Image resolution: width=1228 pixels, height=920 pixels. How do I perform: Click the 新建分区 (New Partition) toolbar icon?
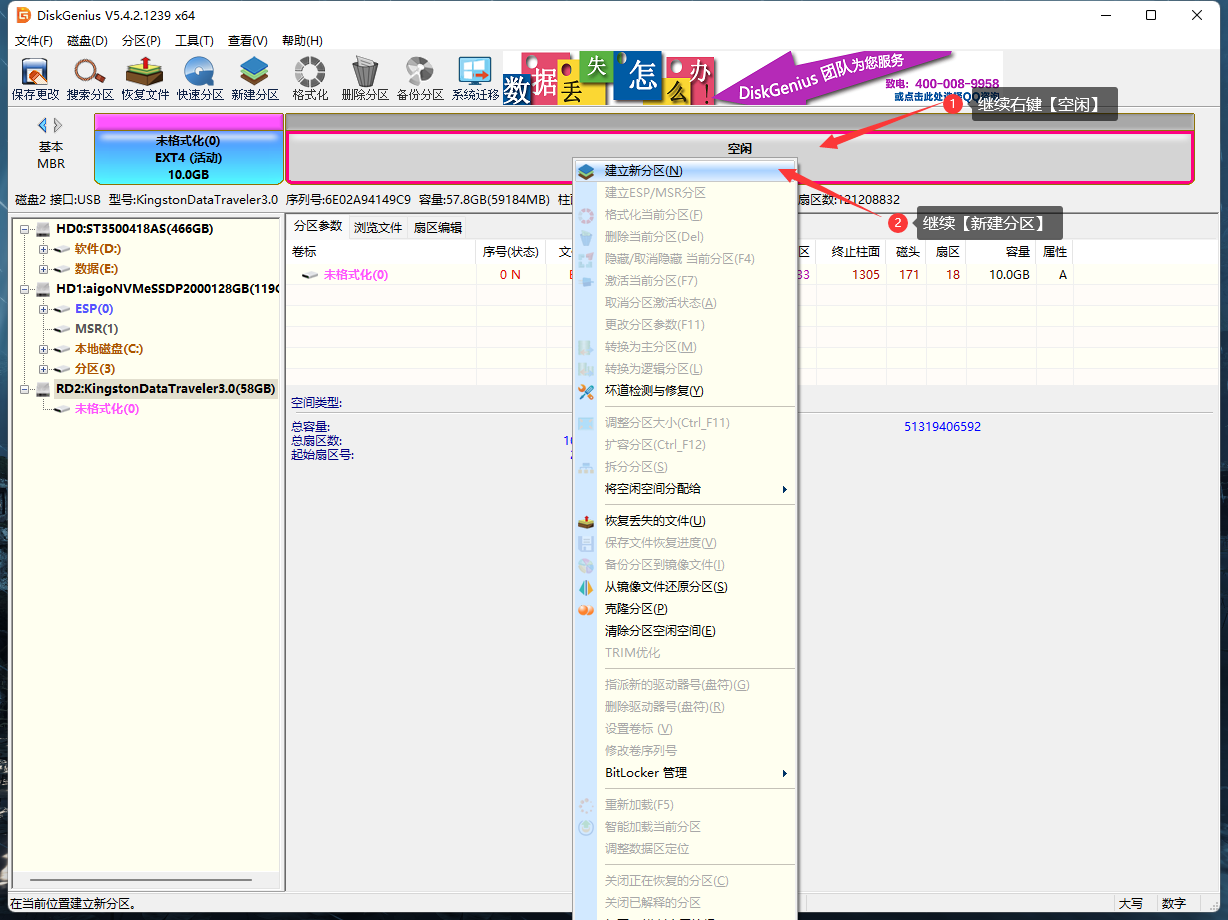(255, 78)
